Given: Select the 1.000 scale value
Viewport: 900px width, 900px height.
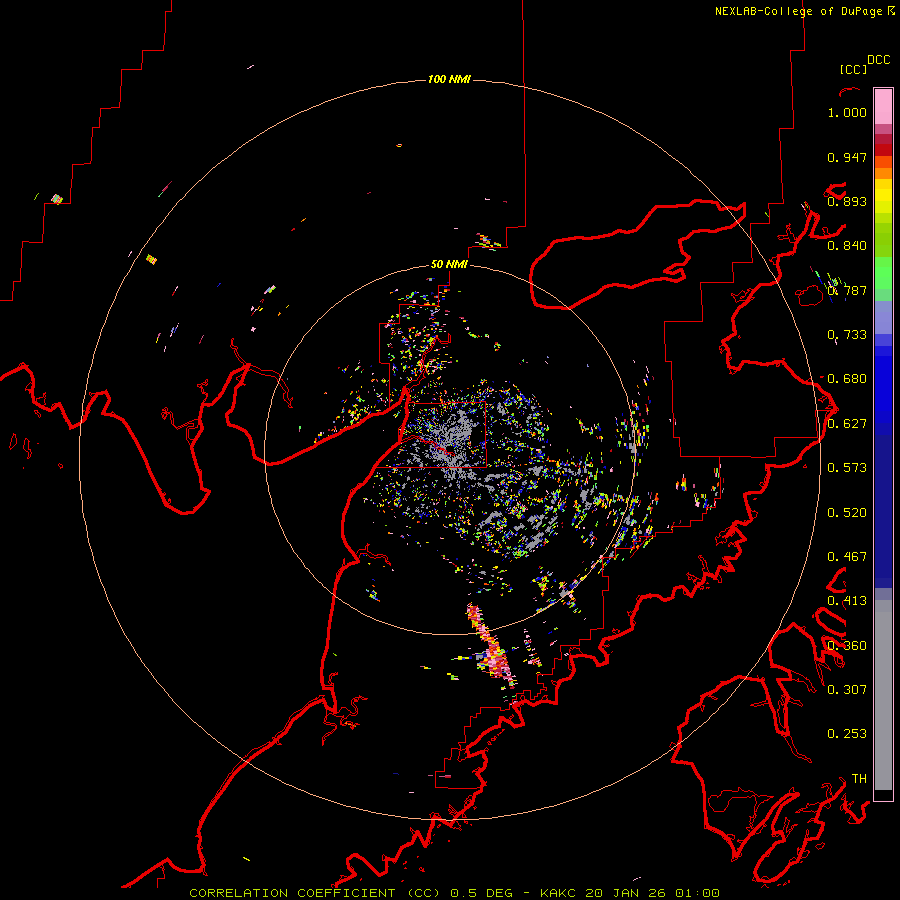Looking at the screenshot, I should coord(847,112).
